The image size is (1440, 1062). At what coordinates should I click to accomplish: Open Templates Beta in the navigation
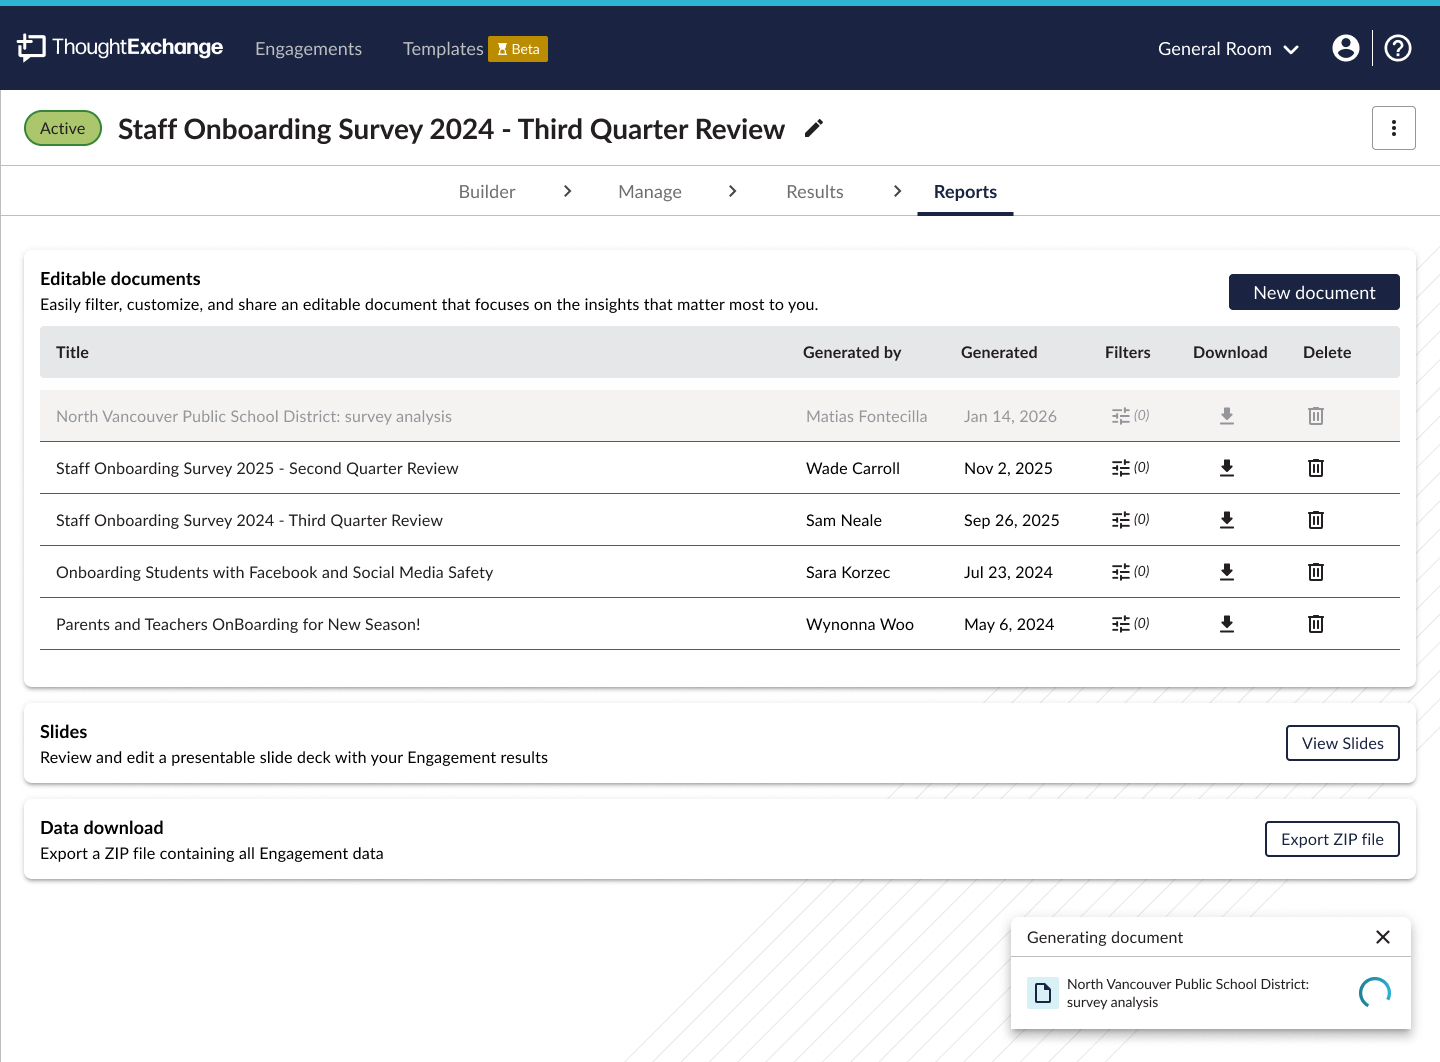pos(474,49)
